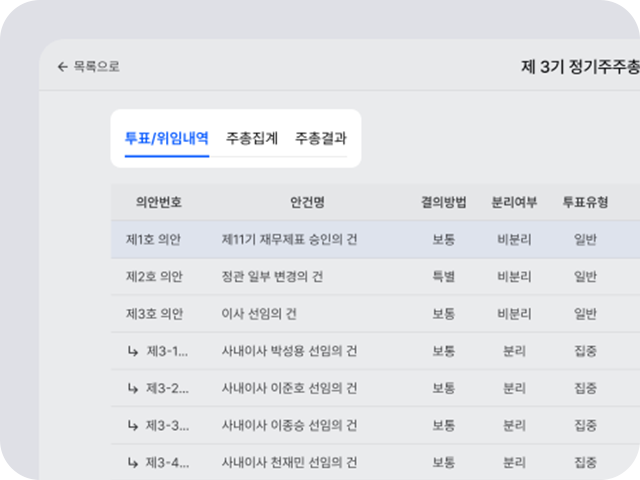
Task: Click 분리 in the 천재민 row
Action: coord(514,462)
